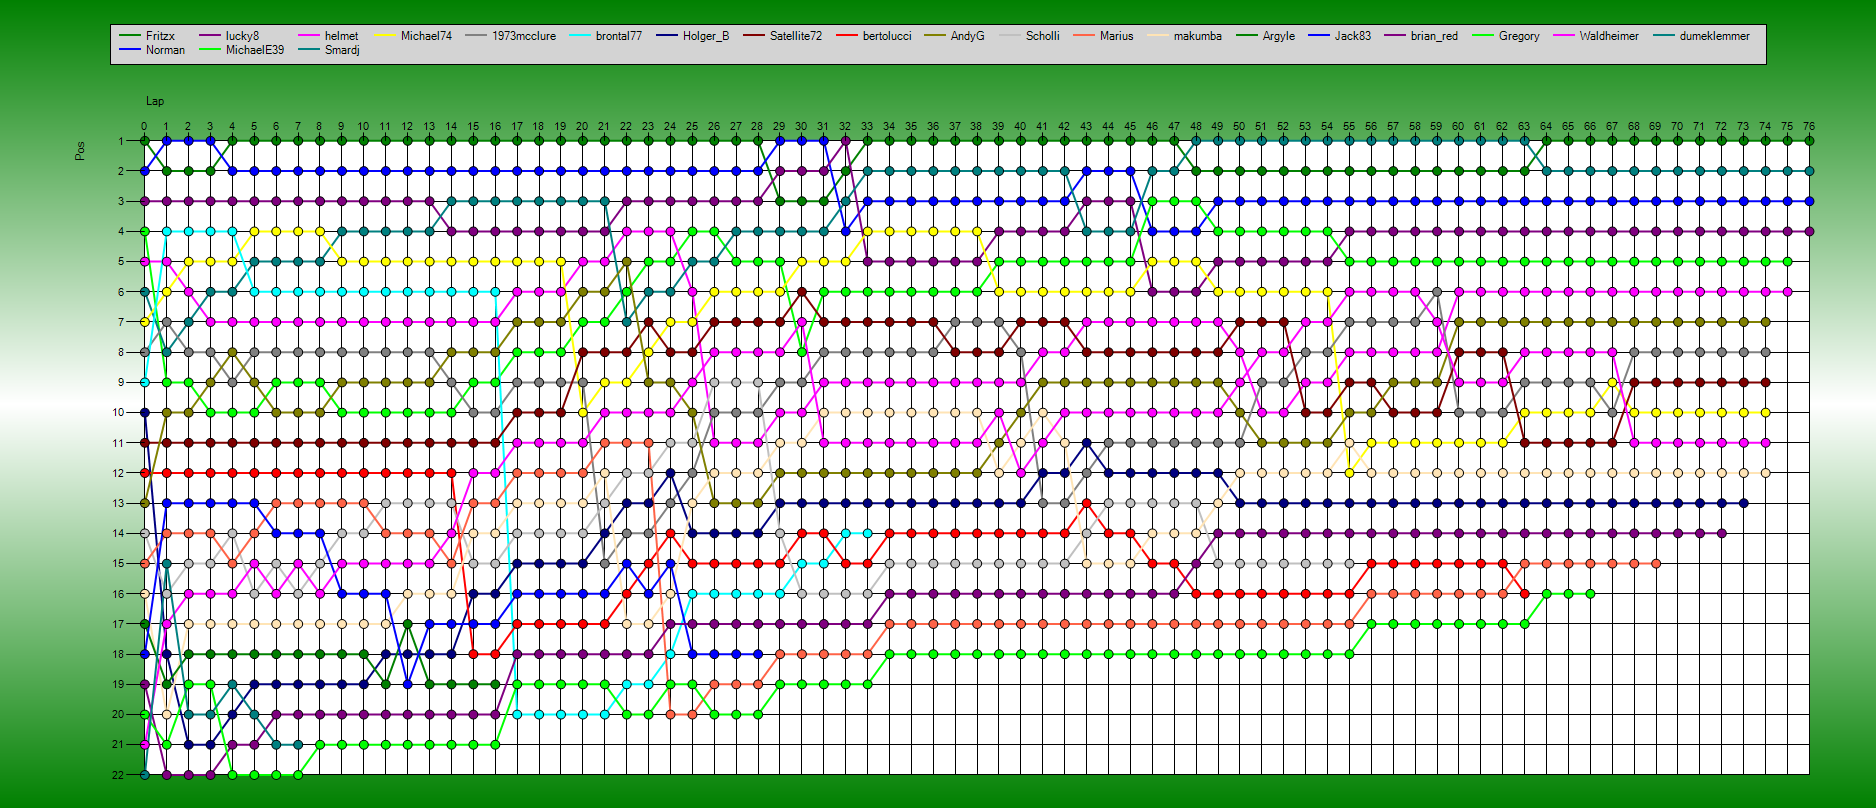Click the position 3 marker at lap 76

pos(1809,201)
